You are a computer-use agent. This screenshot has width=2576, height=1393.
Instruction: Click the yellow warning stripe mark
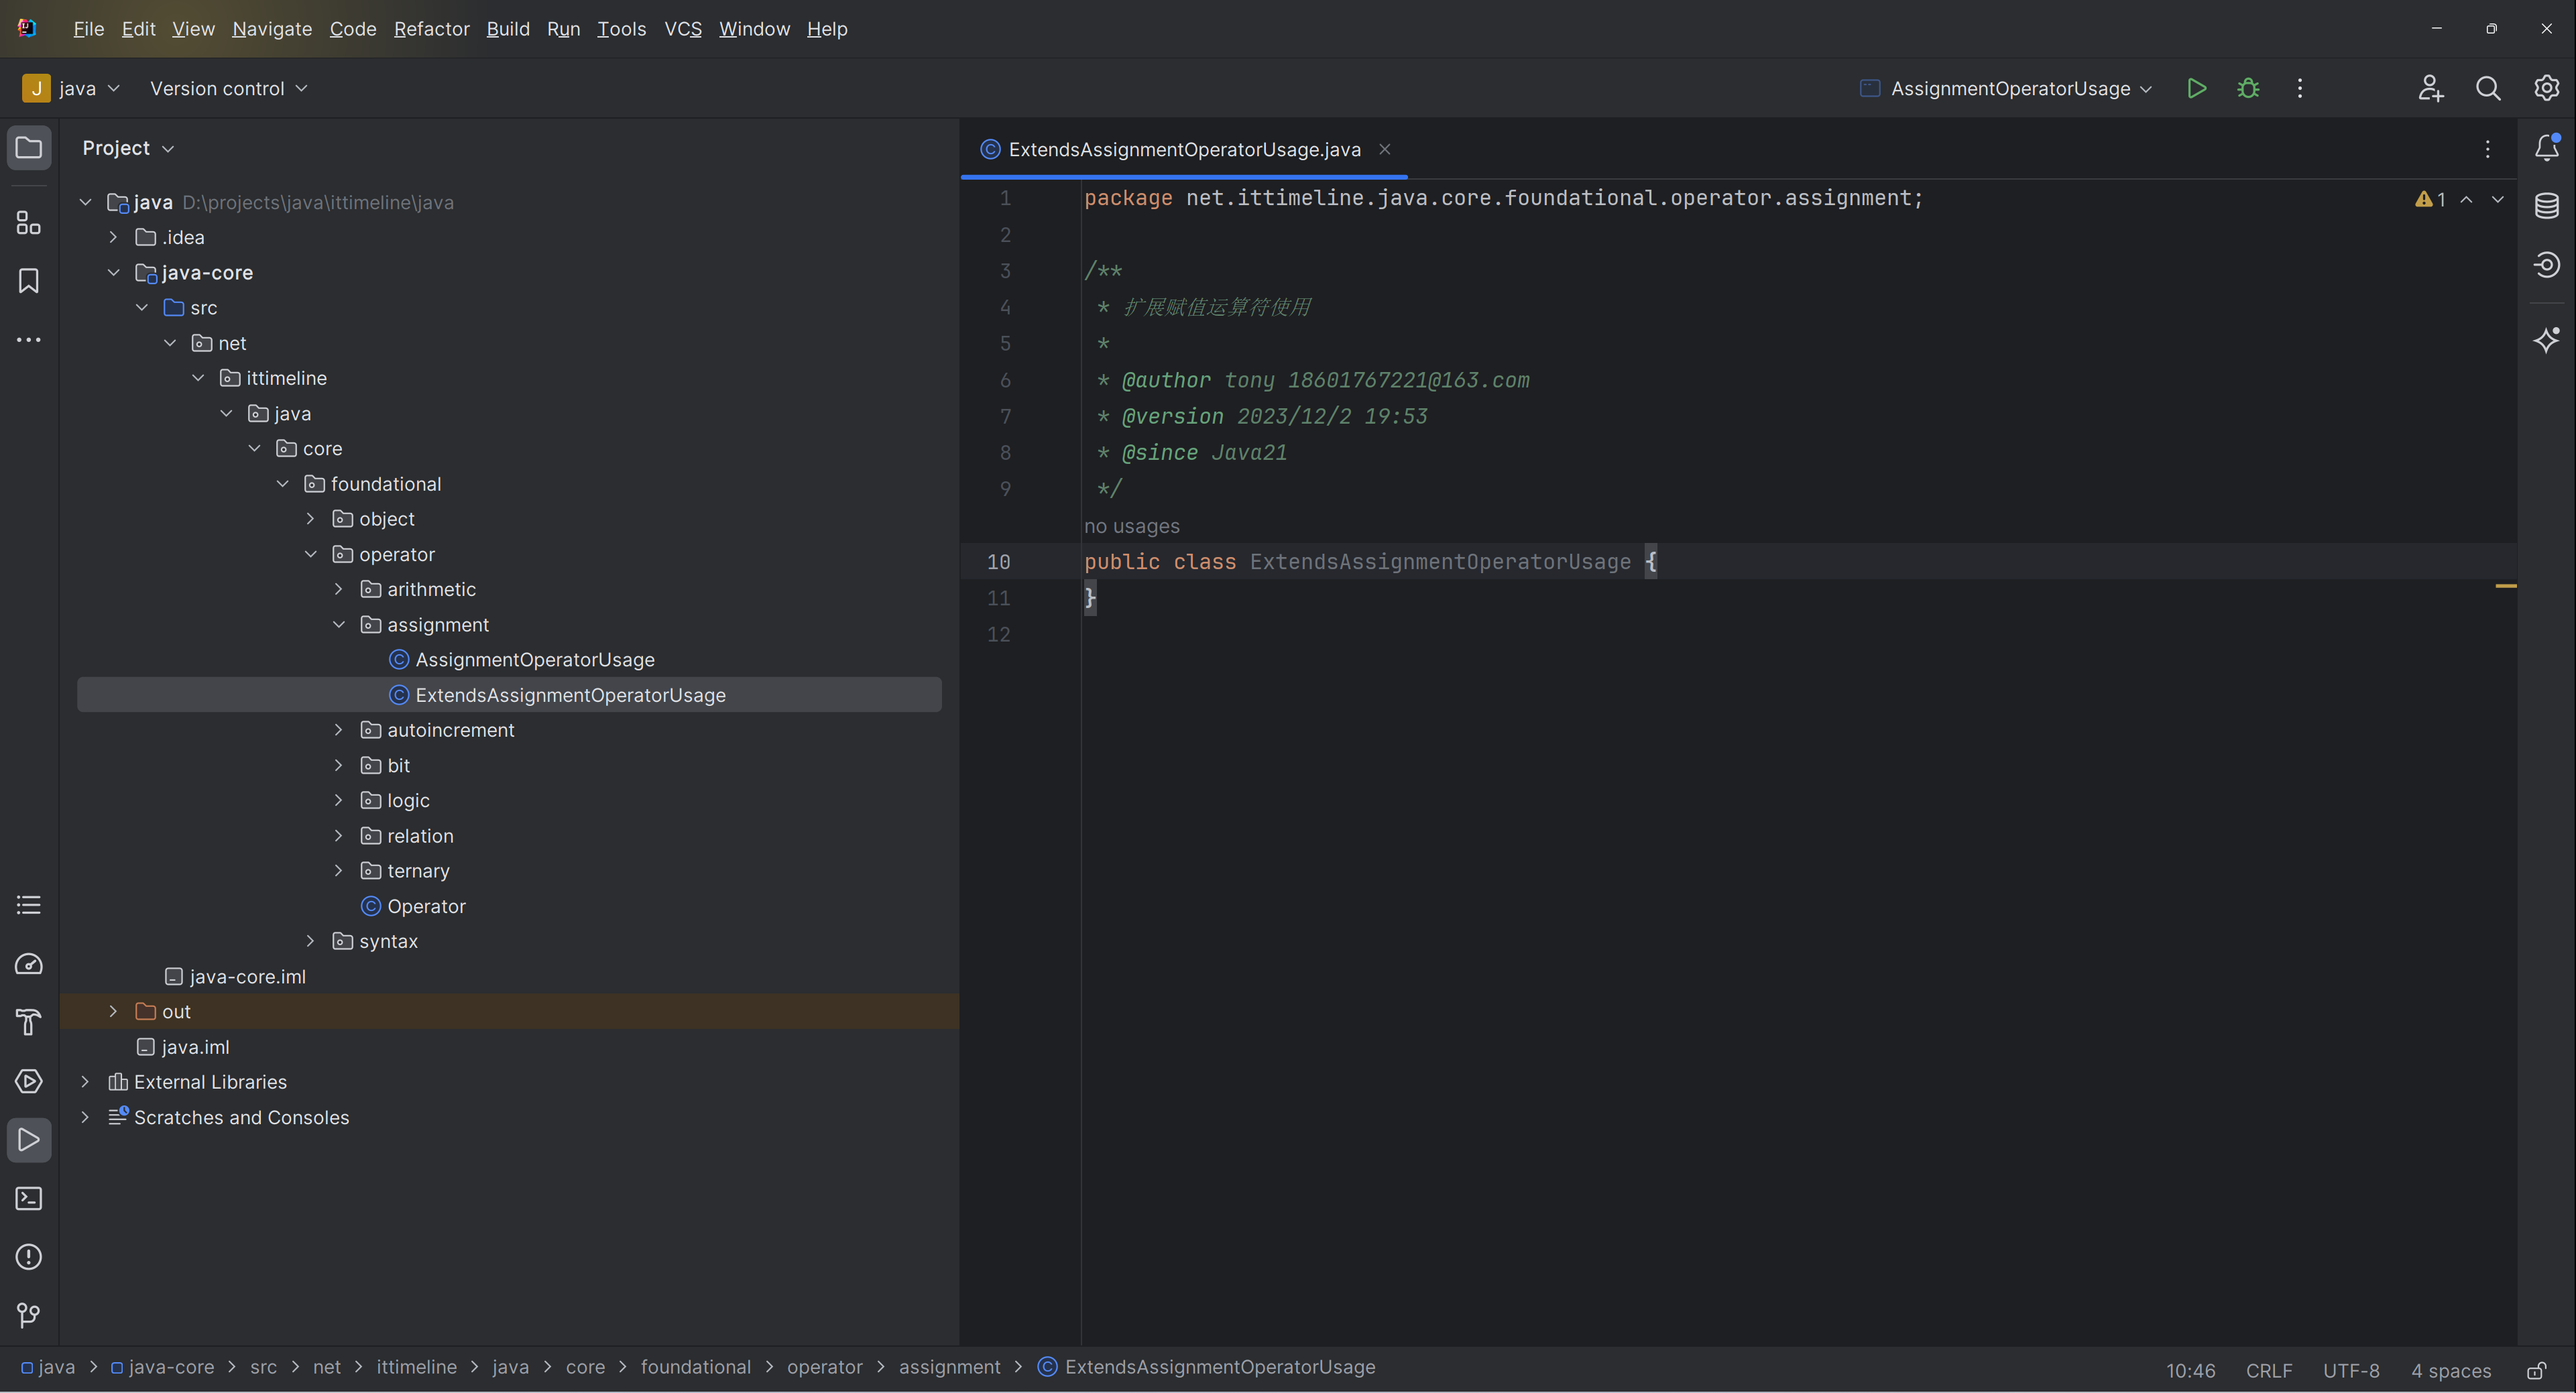pyautogui.click(x=2506, y=585)
